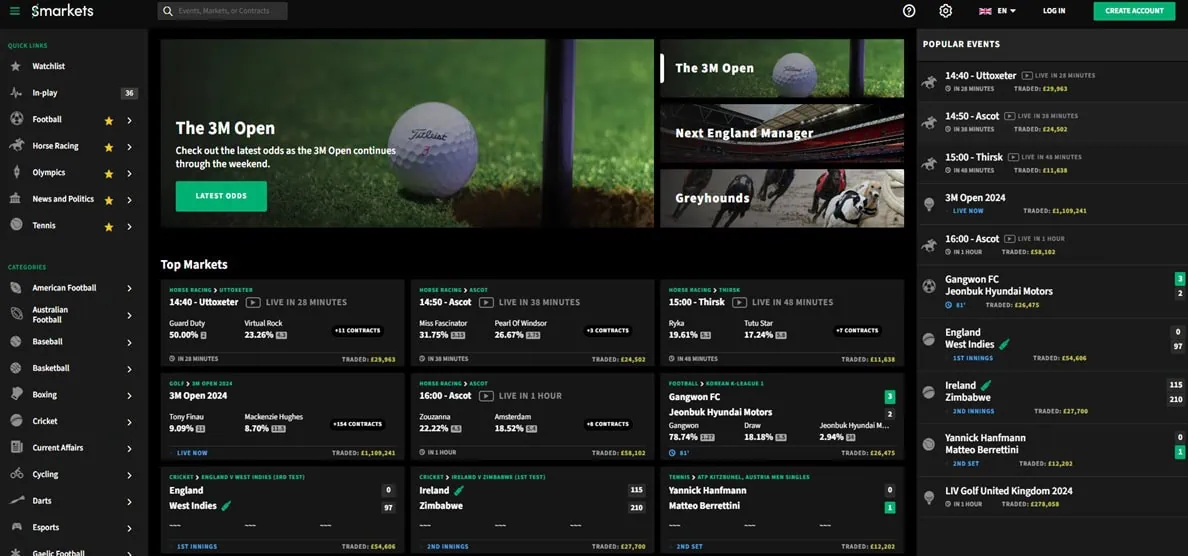Screen dimensions: 1188x556
Task: Click the Horse Racing horse icon in sidebar
Action: tap(16, 145)
